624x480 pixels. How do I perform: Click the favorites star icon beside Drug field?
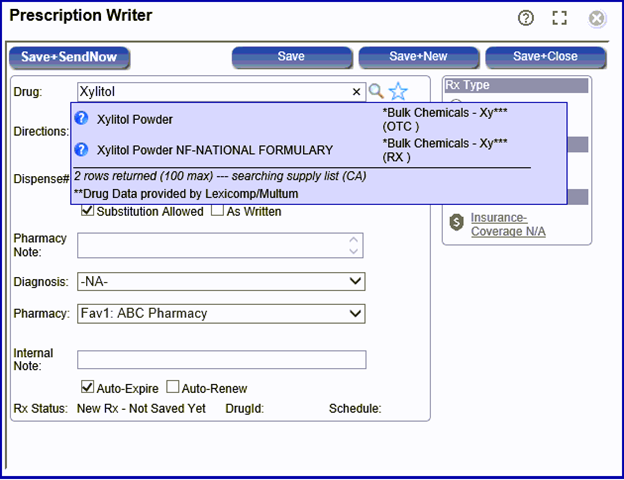[398, 92]
